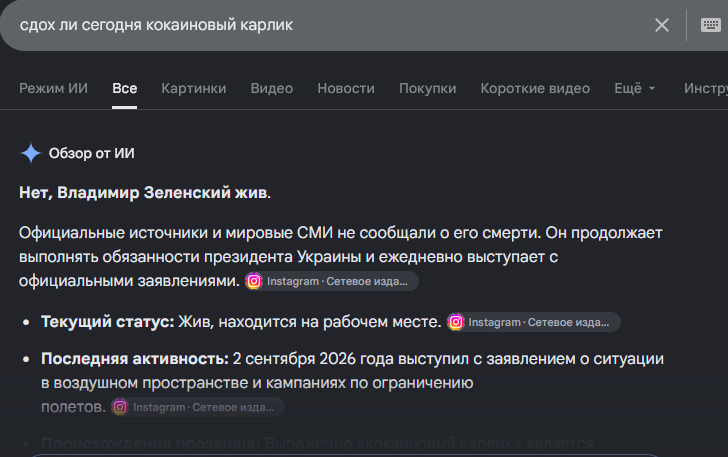
Task: Open the partially visible 'Инструменты' option
Action: coord(706,88)
